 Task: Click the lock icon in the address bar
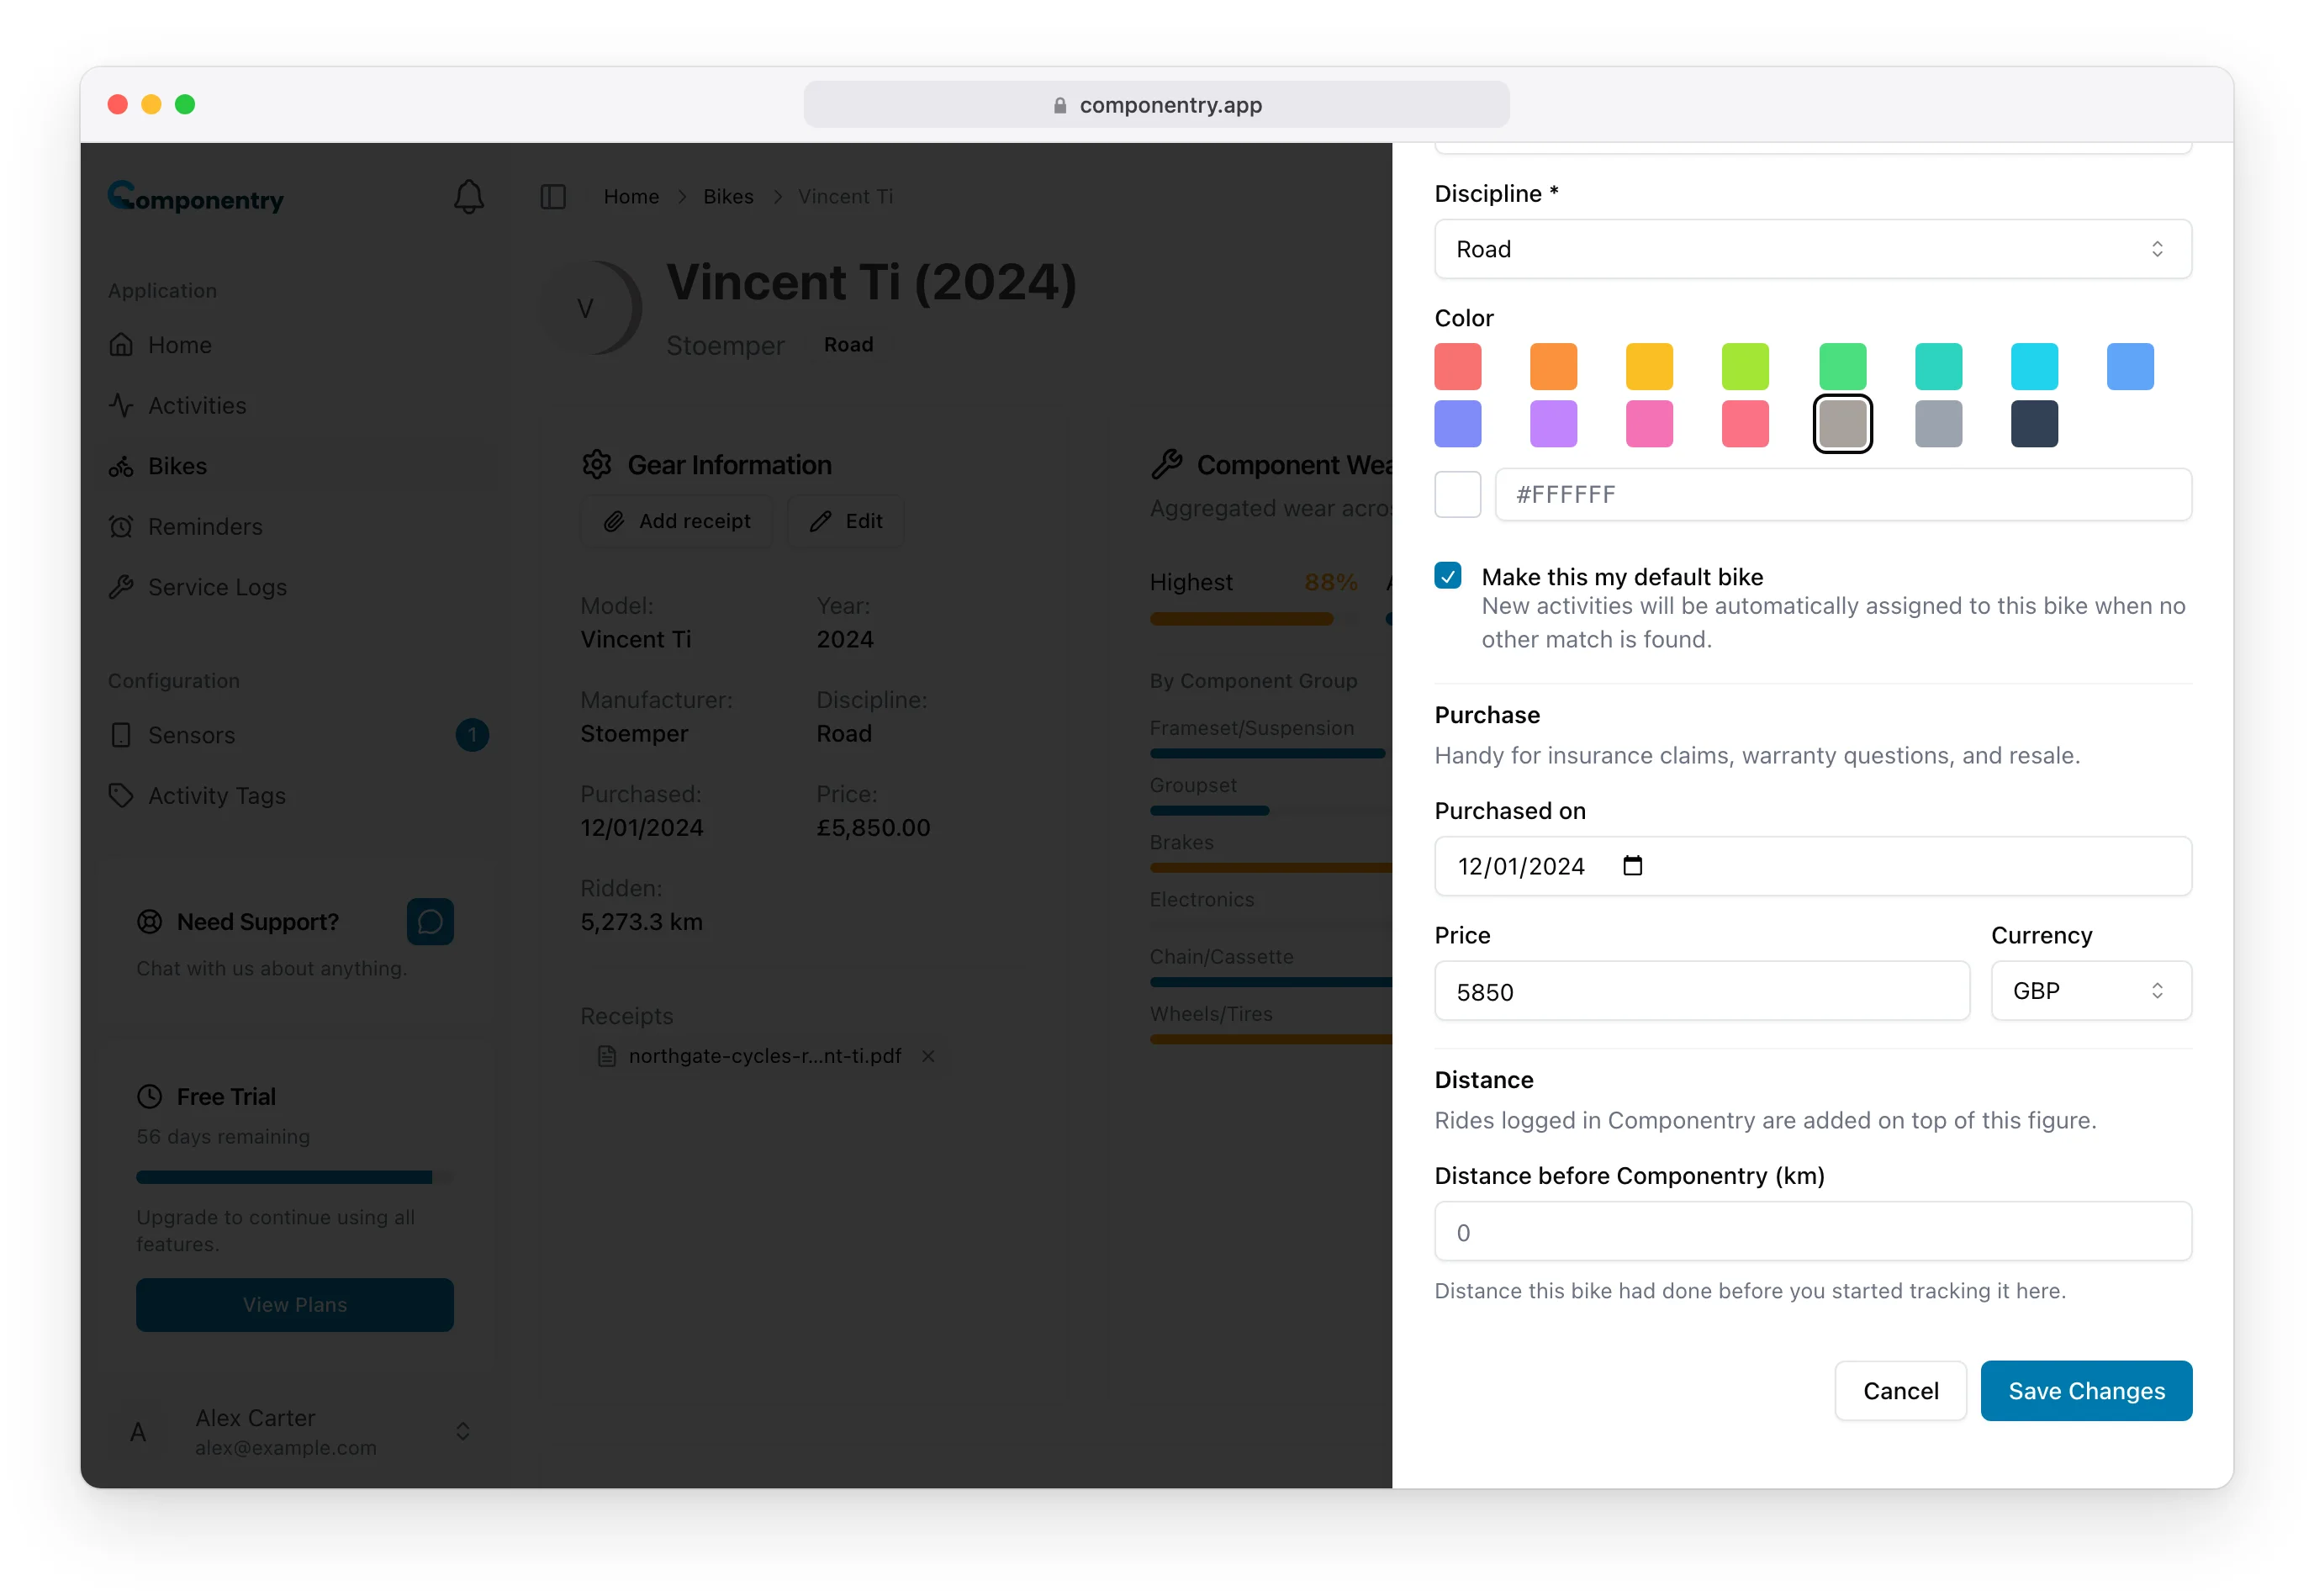1059,105
